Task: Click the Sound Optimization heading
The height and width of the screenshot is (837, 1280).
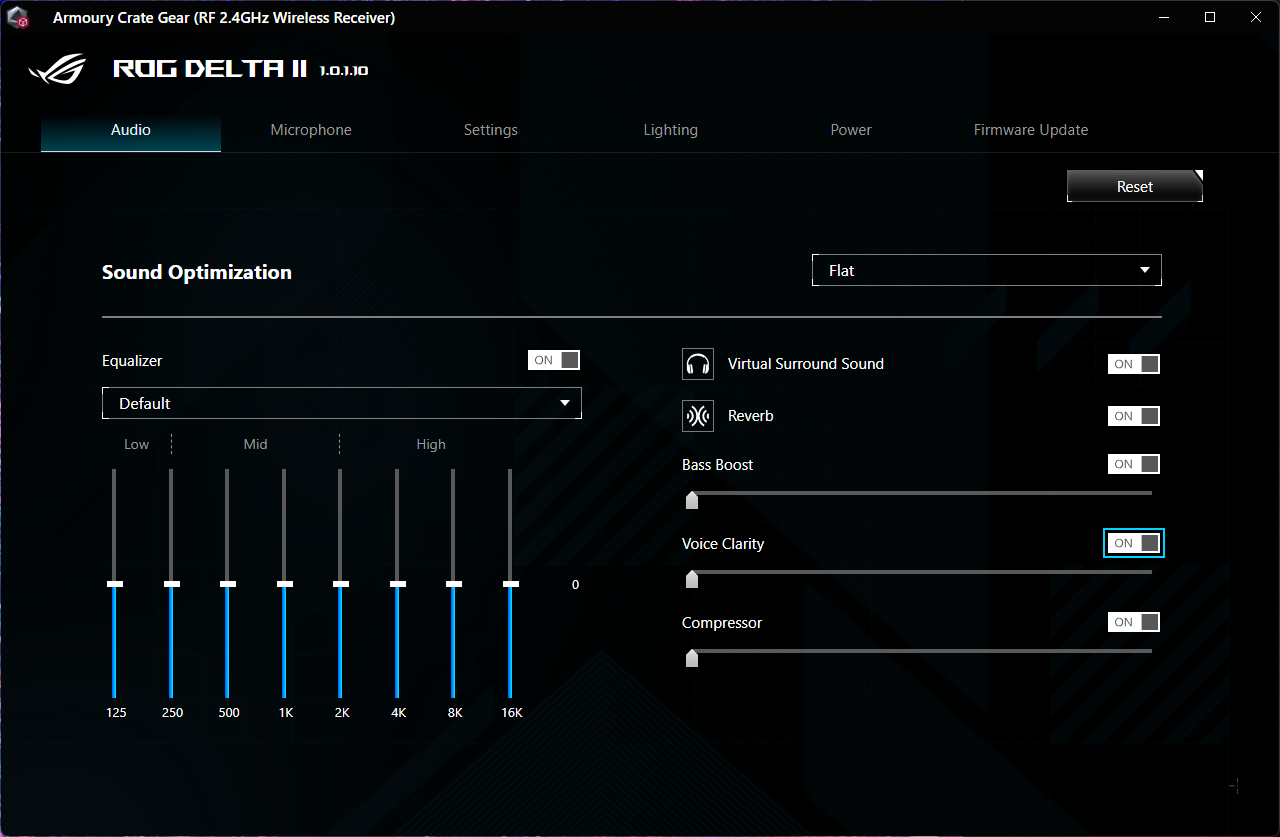Action: (x=197, y=272)
